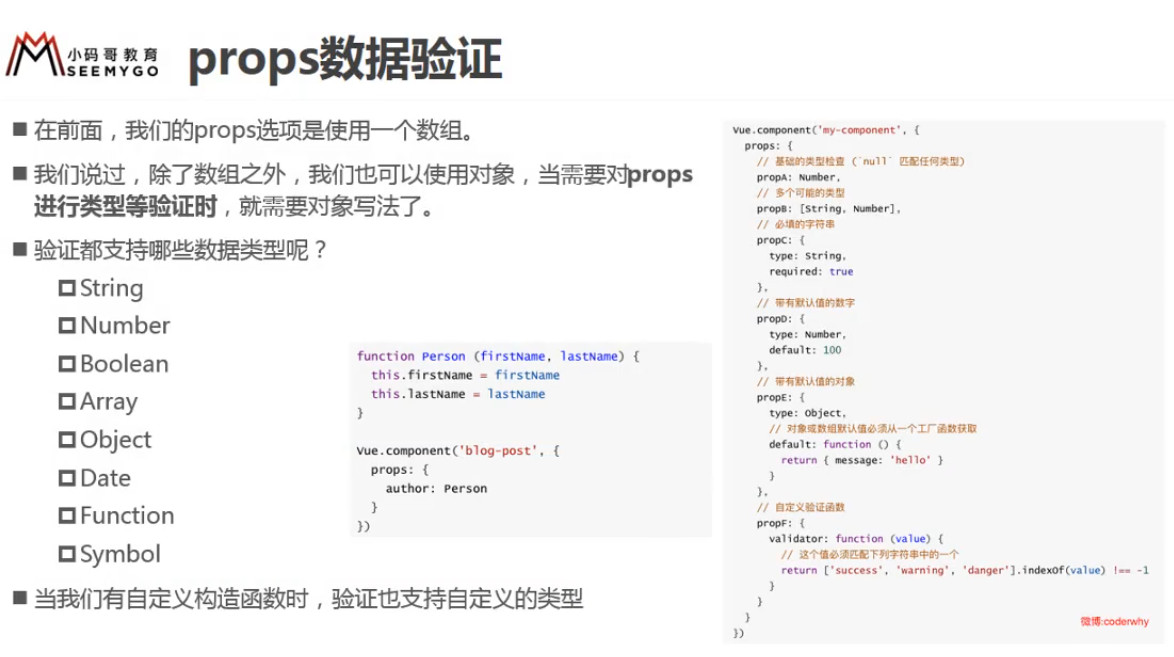This screenshot has width=1174, height=657.
Task: Select the code line 'propA: Number,'
Action: 798,178
